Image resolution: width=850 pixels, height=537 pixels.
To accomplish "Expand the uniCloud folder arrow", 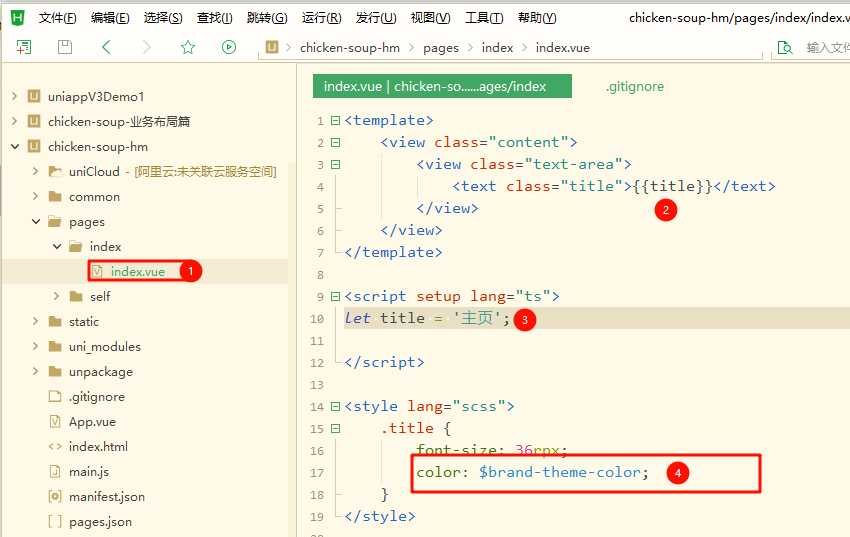I will (x=36, y=171).
